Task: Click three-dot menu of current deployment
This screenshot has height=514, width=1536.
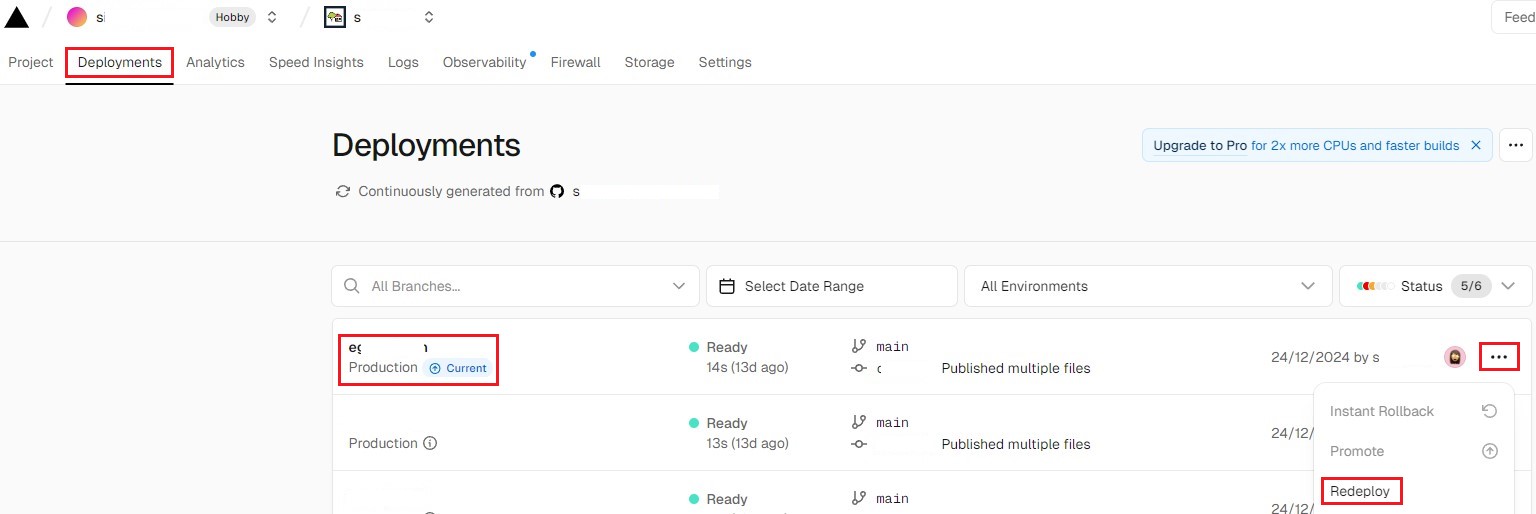Action: (x=1498, y=357)
